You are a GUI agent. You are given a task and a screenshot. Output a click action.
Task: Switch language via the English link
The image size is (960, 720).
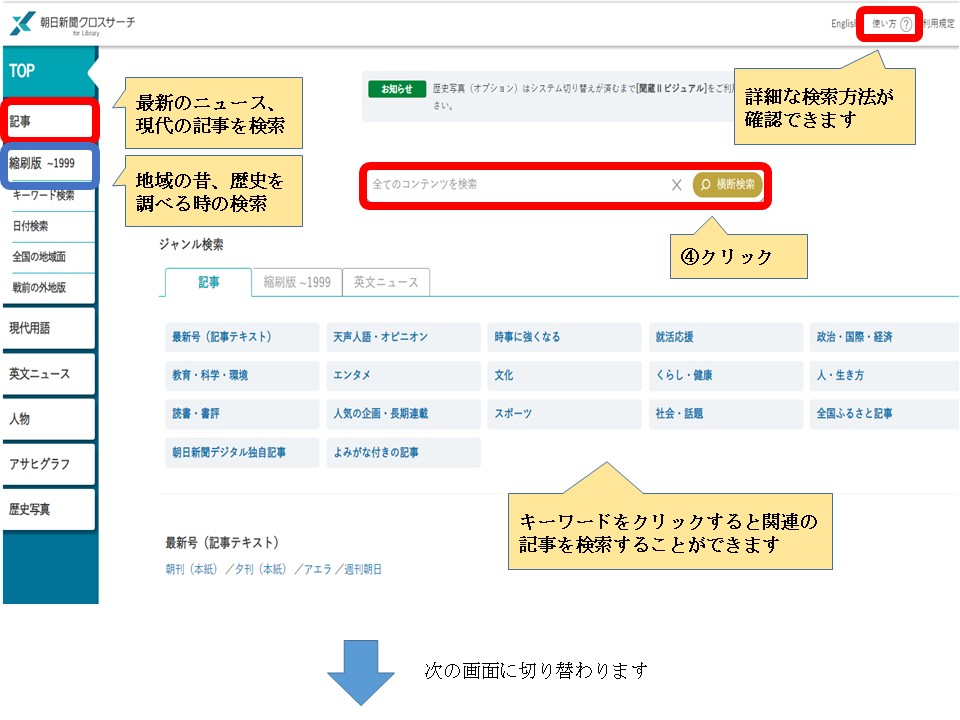(842, 24)
